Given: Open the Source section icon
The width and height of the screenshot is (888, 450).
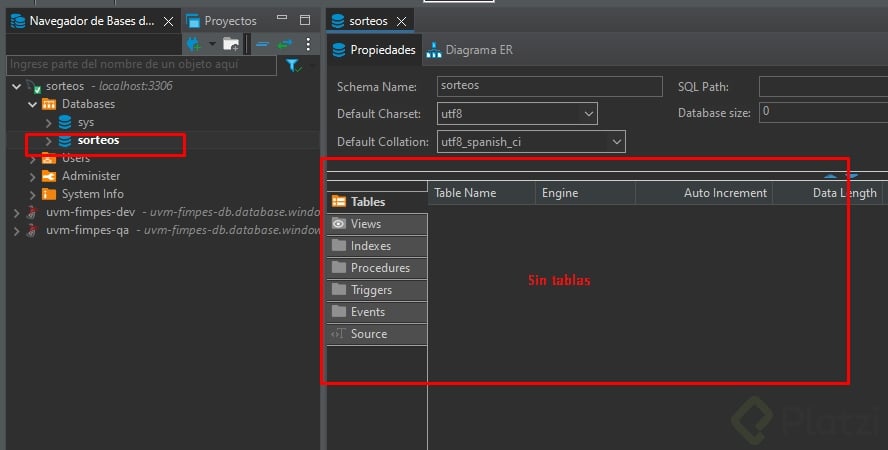Looking at the screenshot, I should [x=338, y=334].
